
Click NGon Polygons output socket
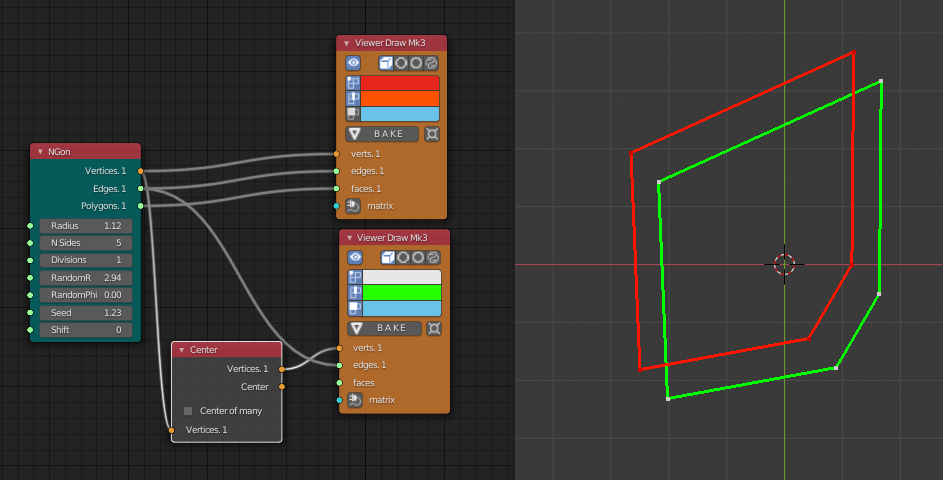(141, 206)
